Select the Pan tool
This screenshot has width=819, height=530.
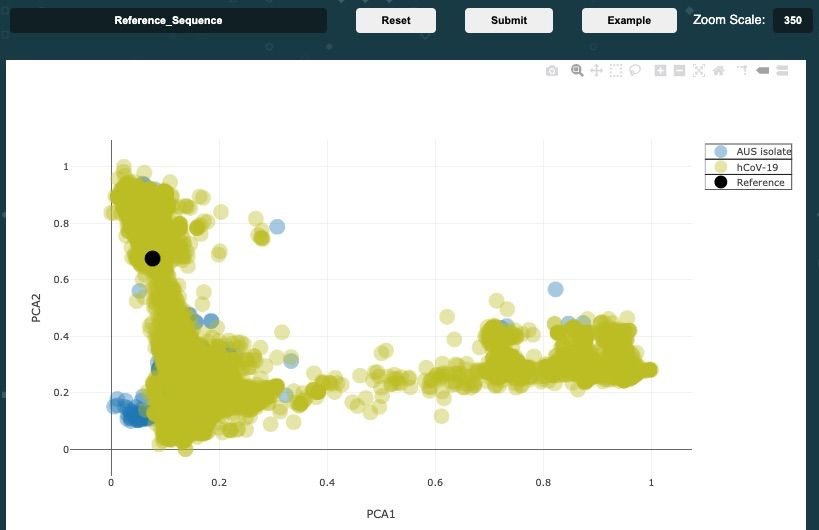pos(596,70)
